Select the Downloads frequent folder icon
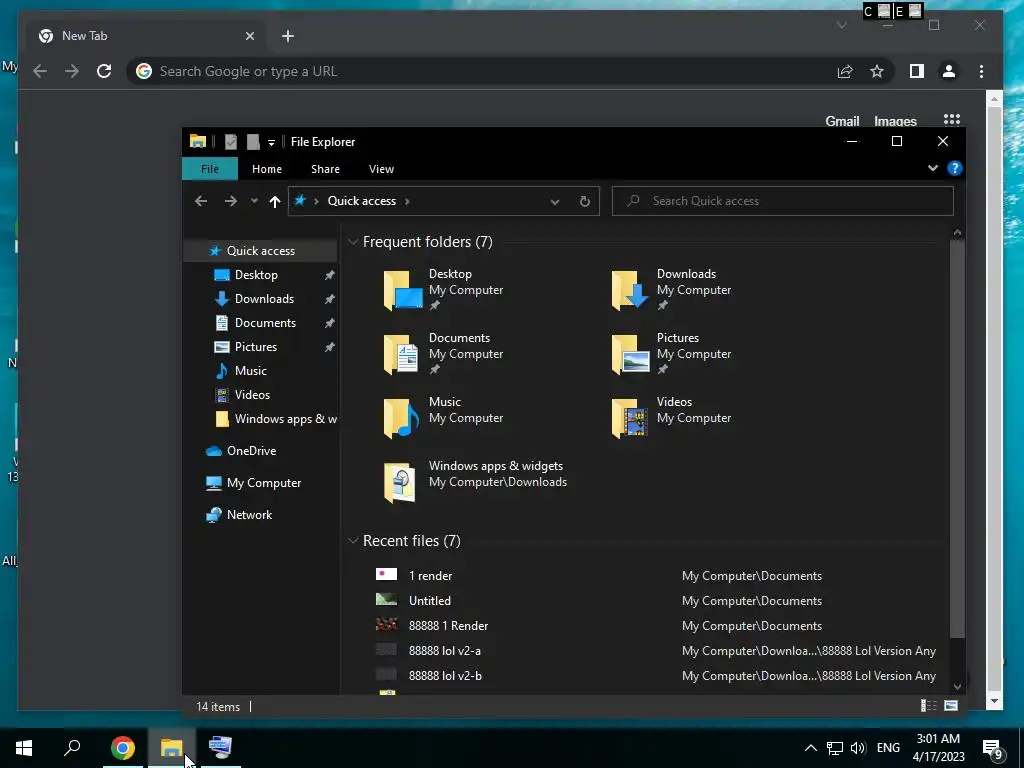 pyautogui.click(x=630, y=290)
